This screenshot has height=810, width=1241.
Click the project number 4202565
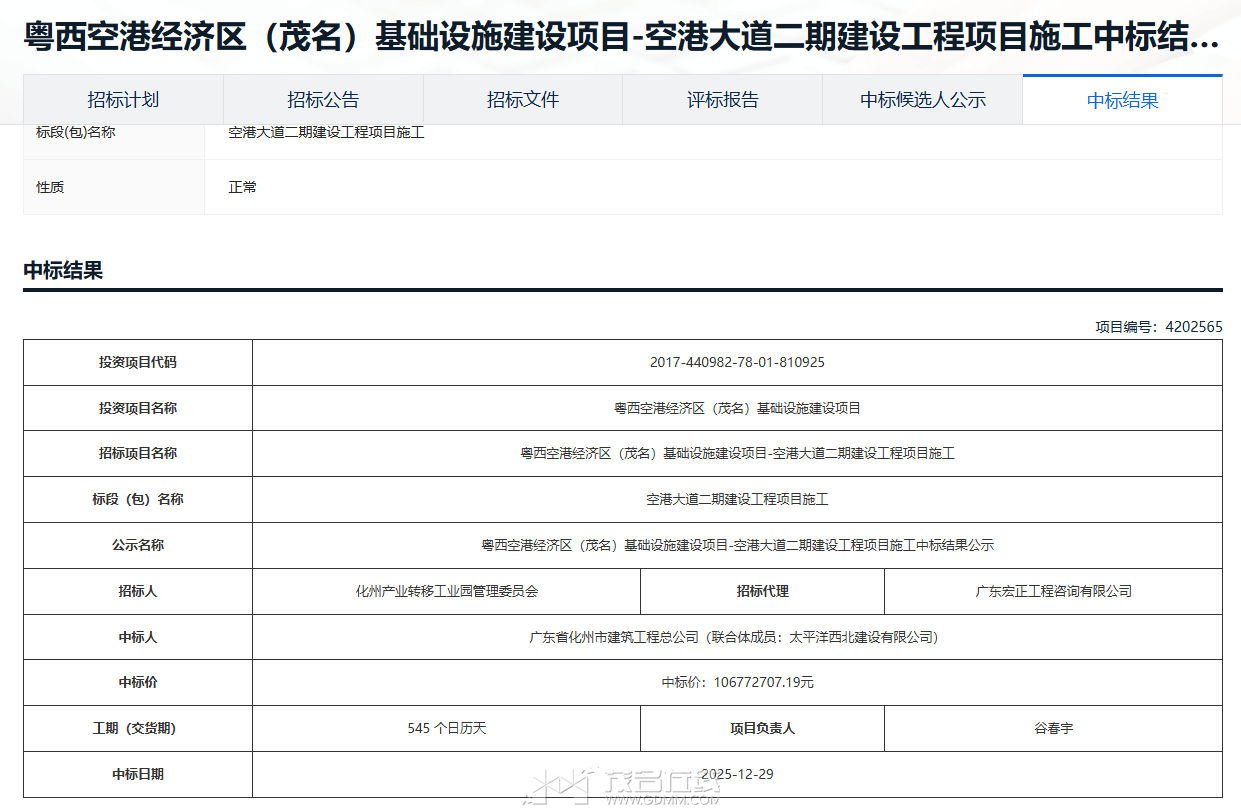pos(1193,327)
